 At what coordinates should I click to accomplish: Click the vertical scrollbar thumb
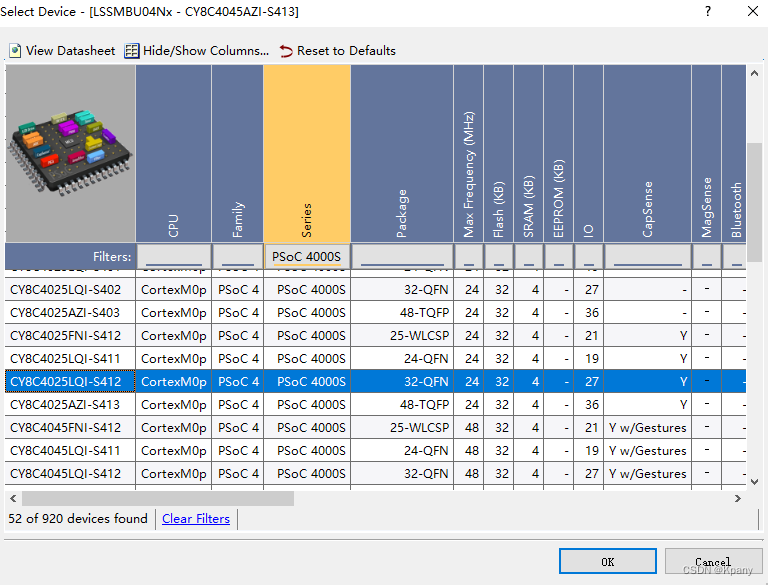(754, 202)
